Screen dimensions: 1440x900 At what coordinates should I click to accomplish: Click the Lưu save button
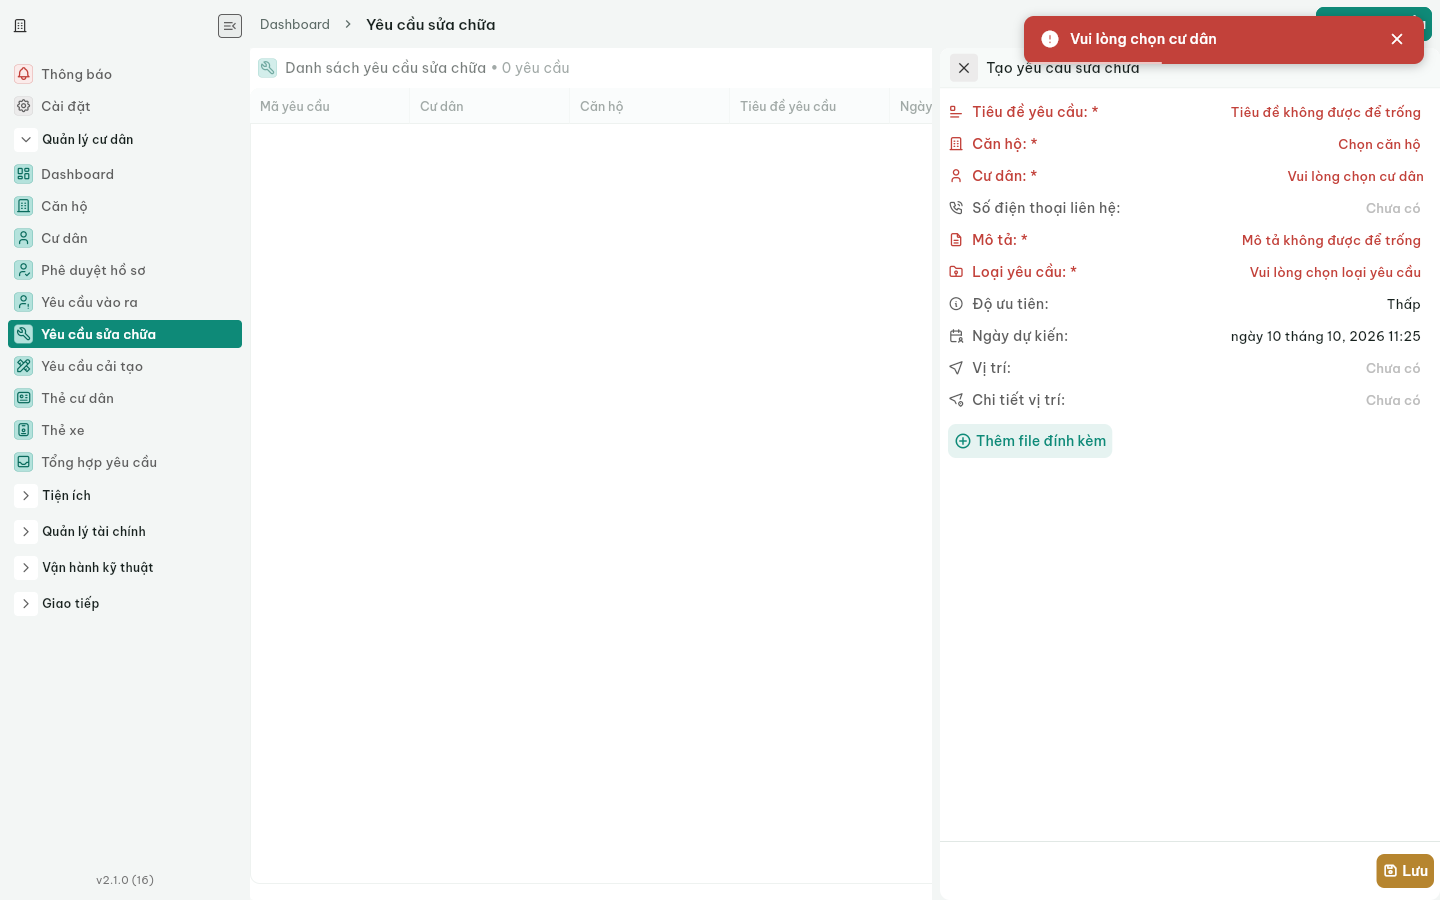tap(1405, 871)
